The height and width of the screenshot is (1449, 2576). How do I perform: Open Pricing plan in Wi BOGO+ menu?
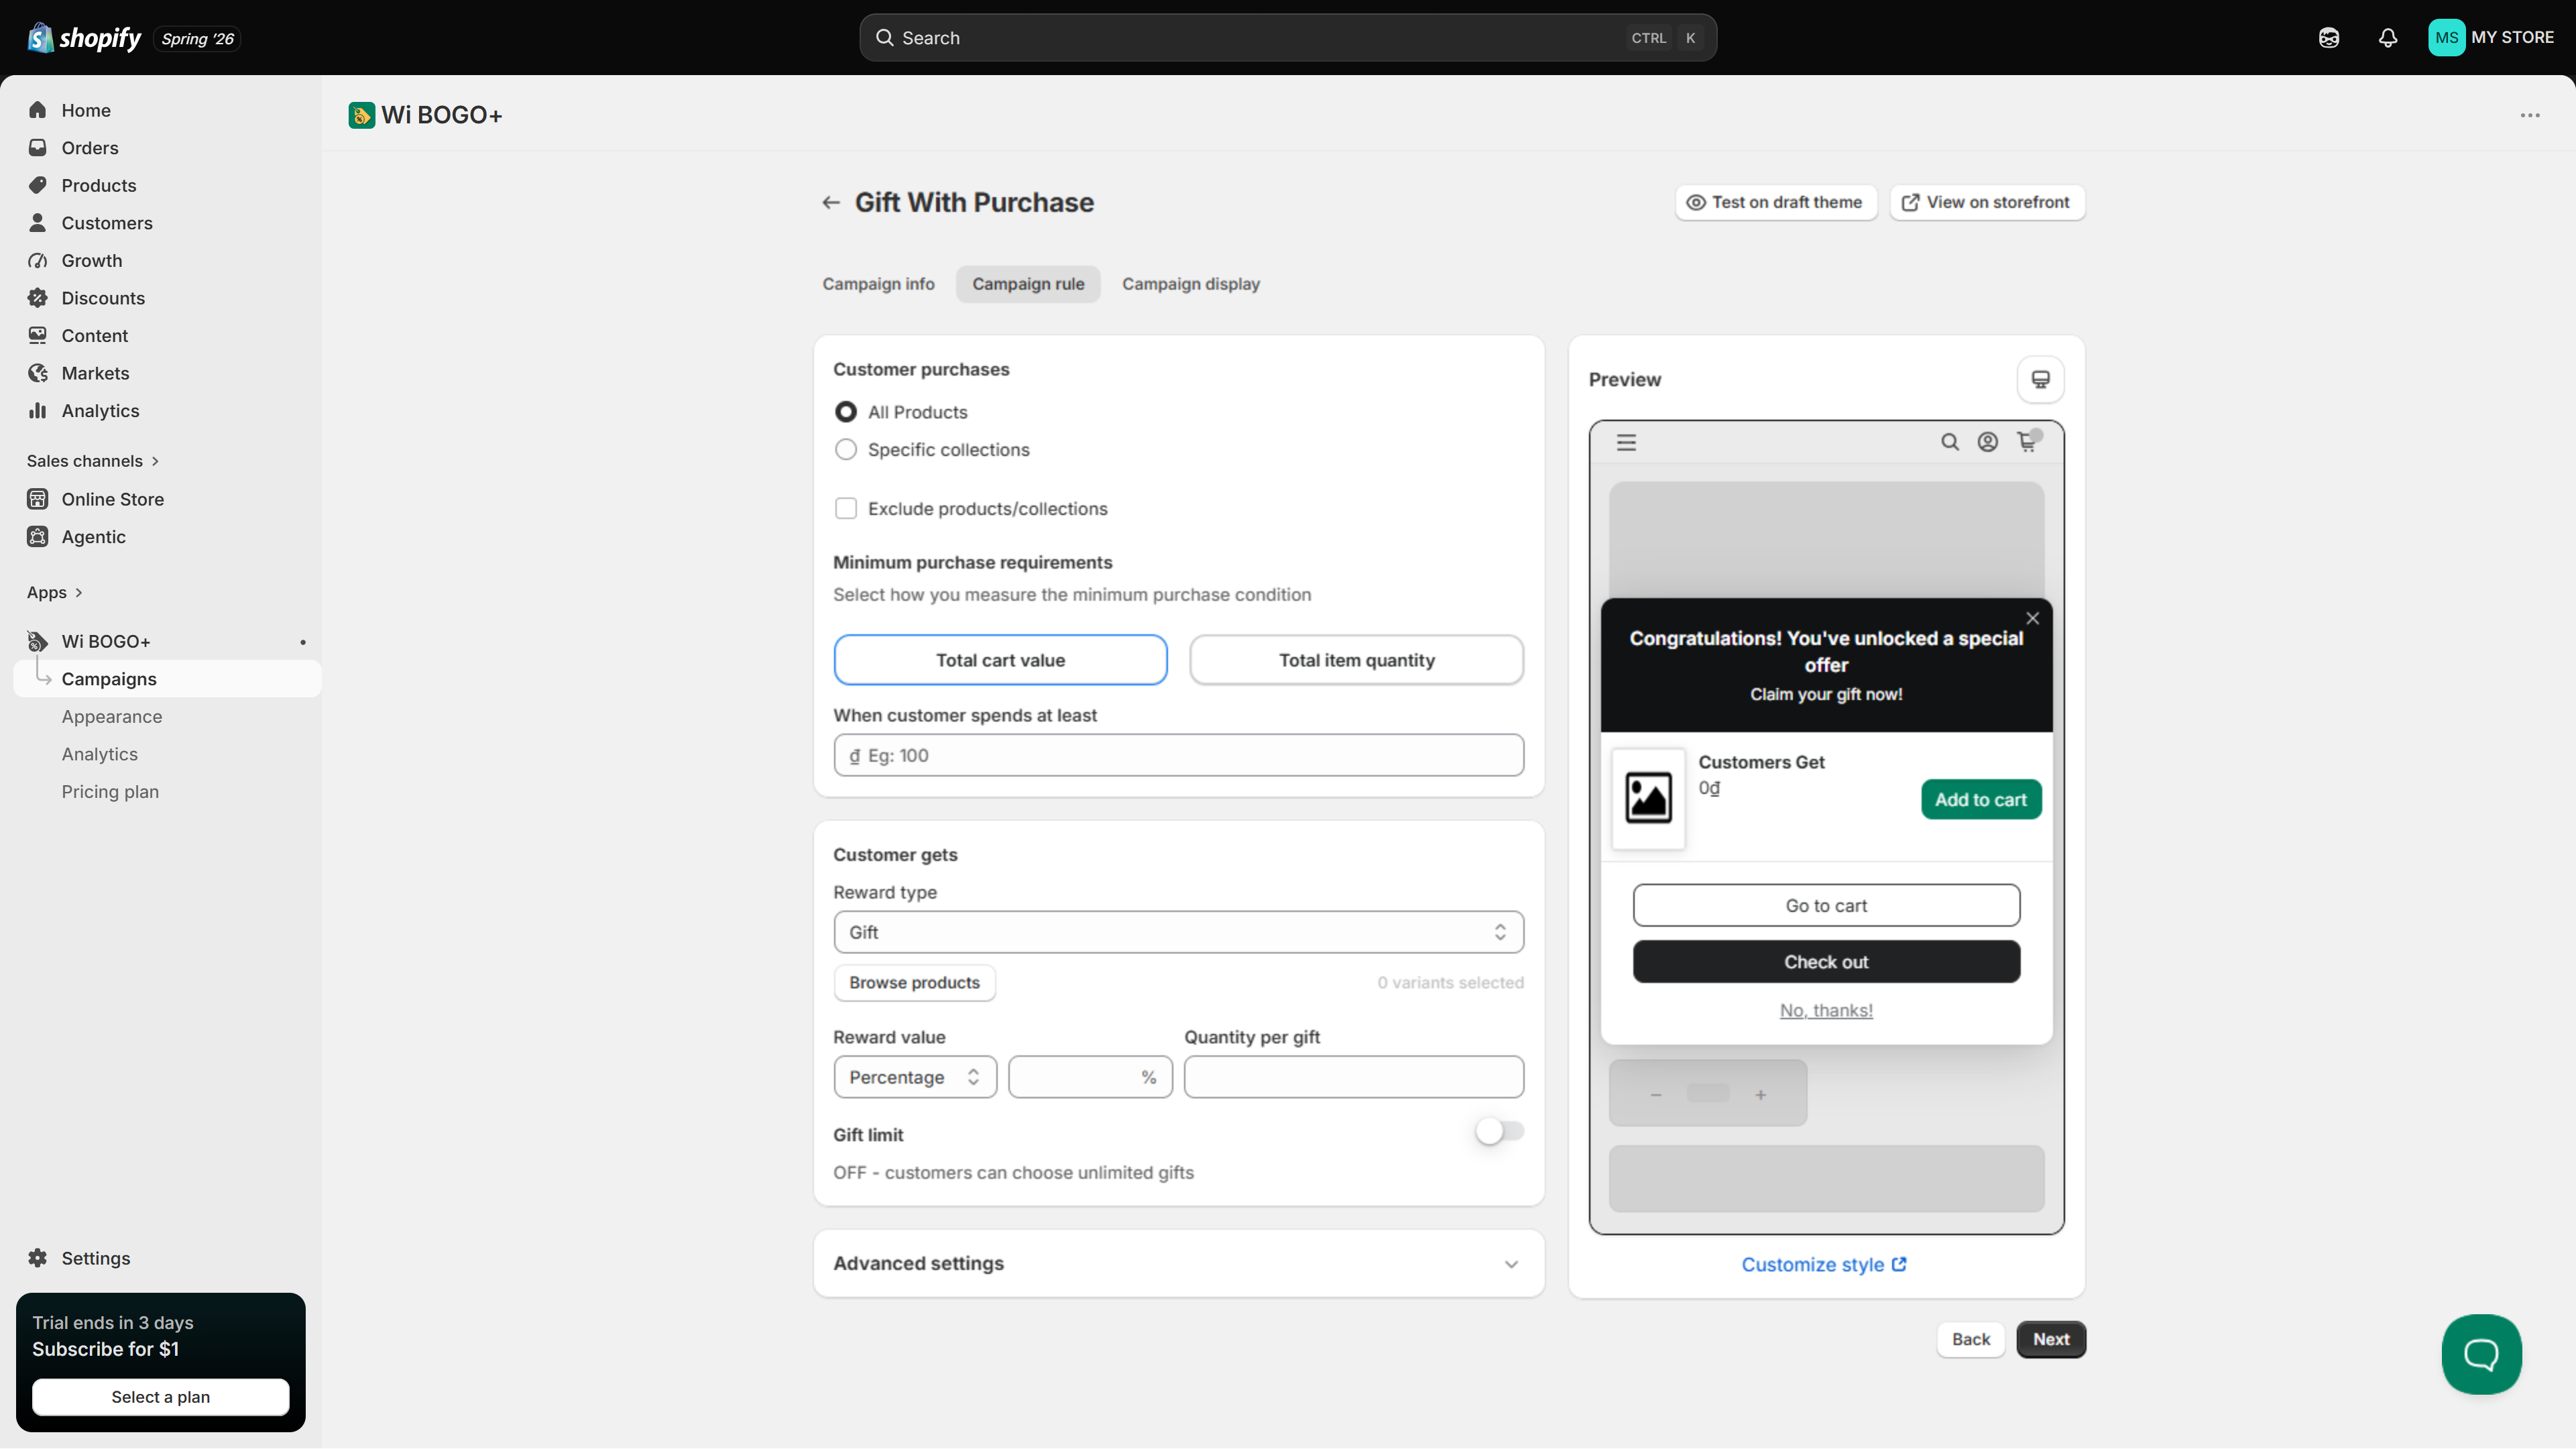point(110,792)
